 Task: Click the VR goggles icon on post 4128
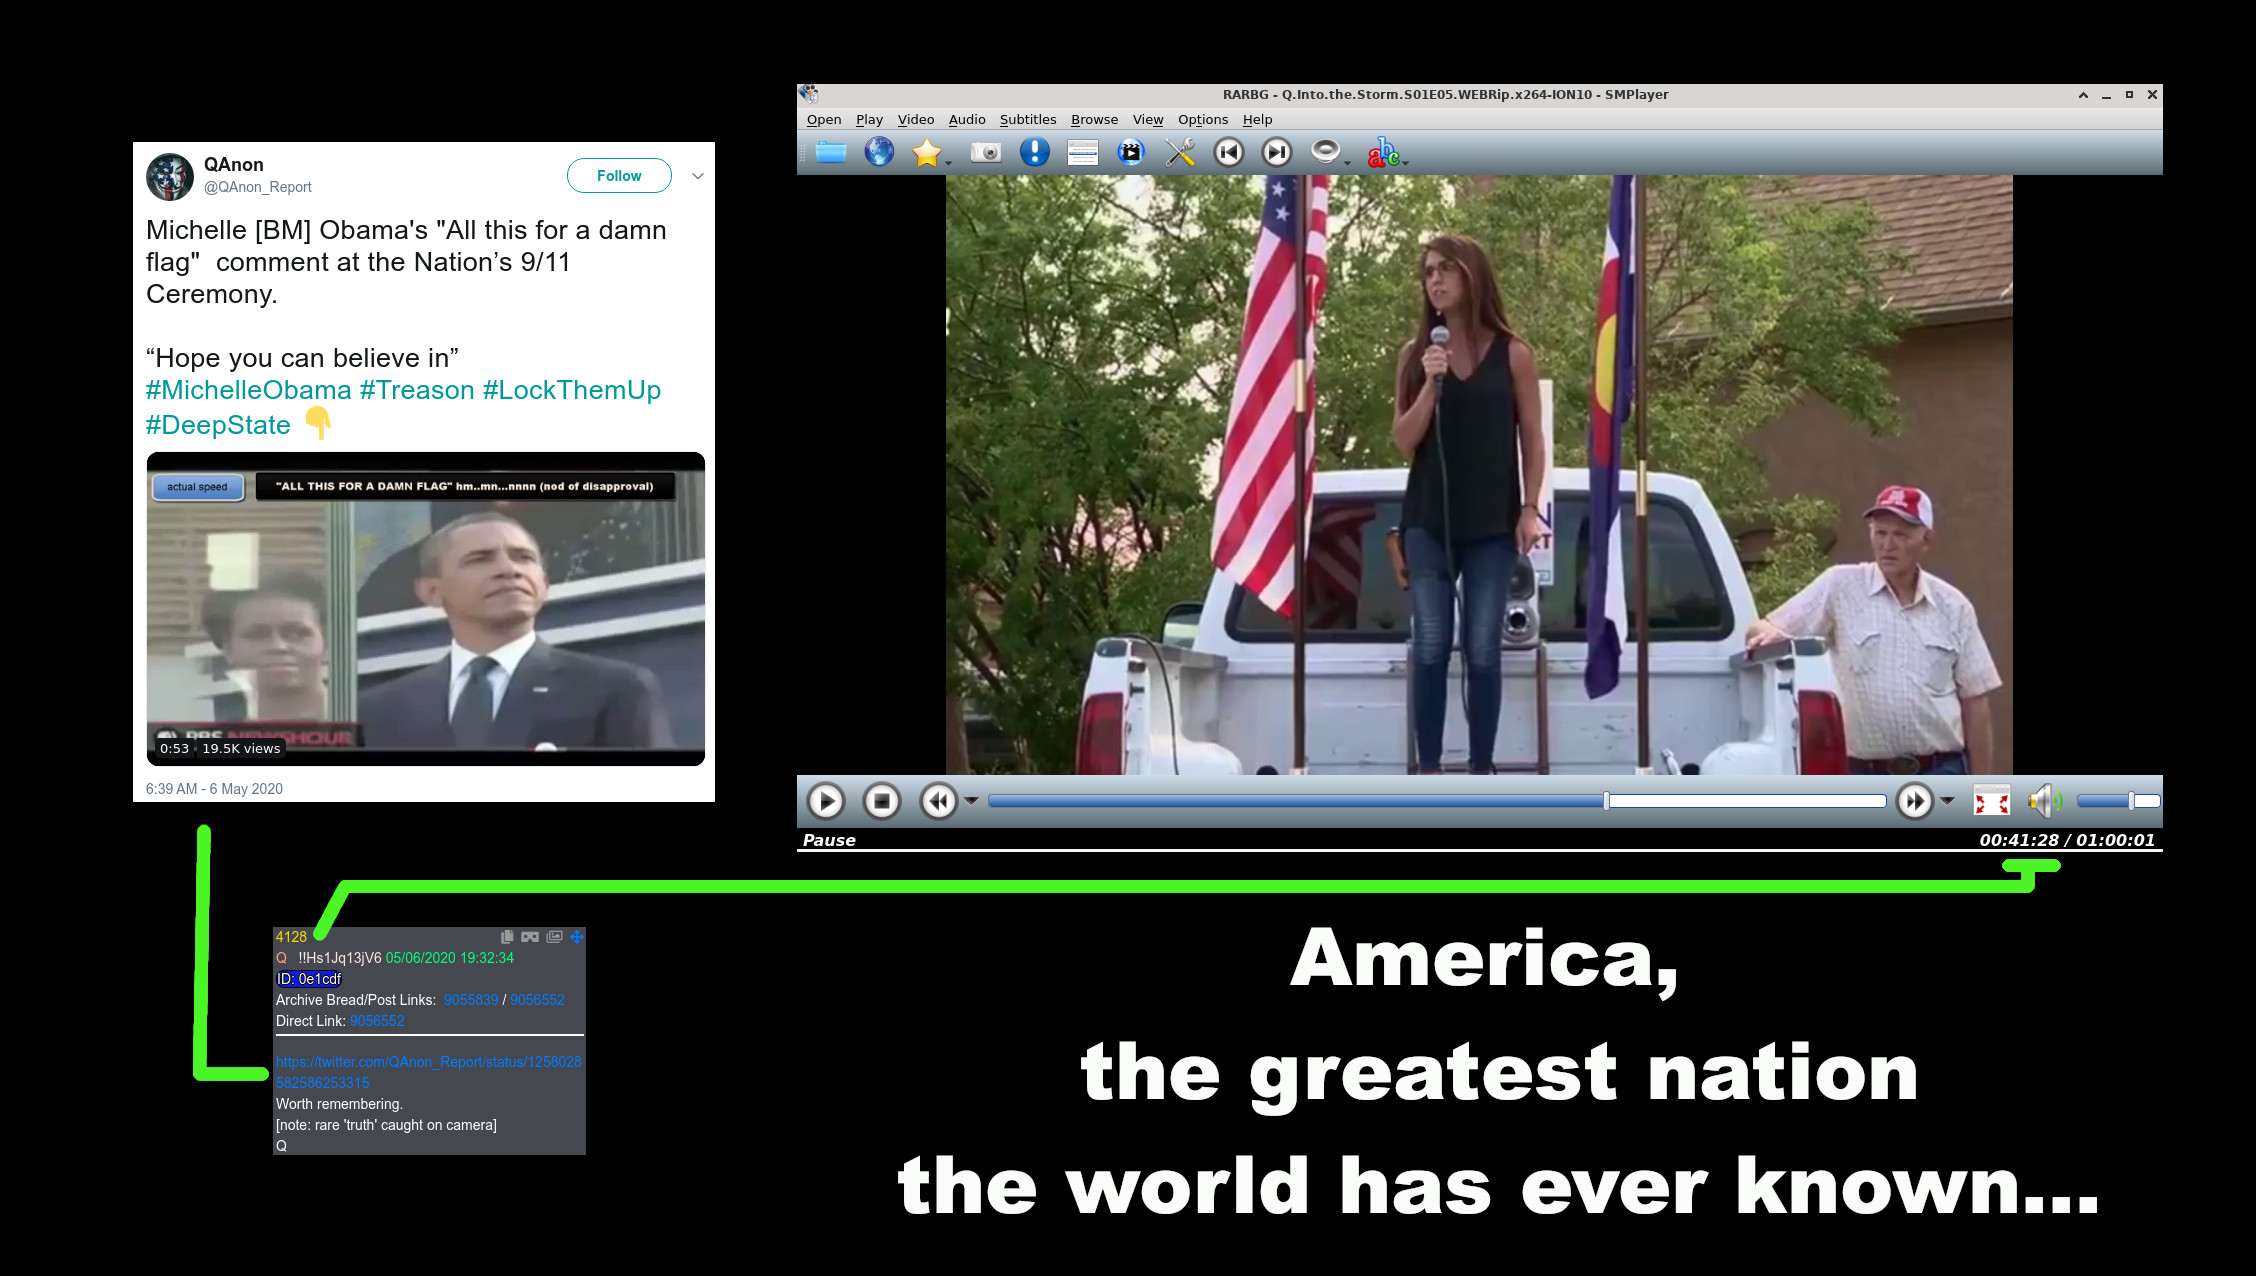click(530, 937)
